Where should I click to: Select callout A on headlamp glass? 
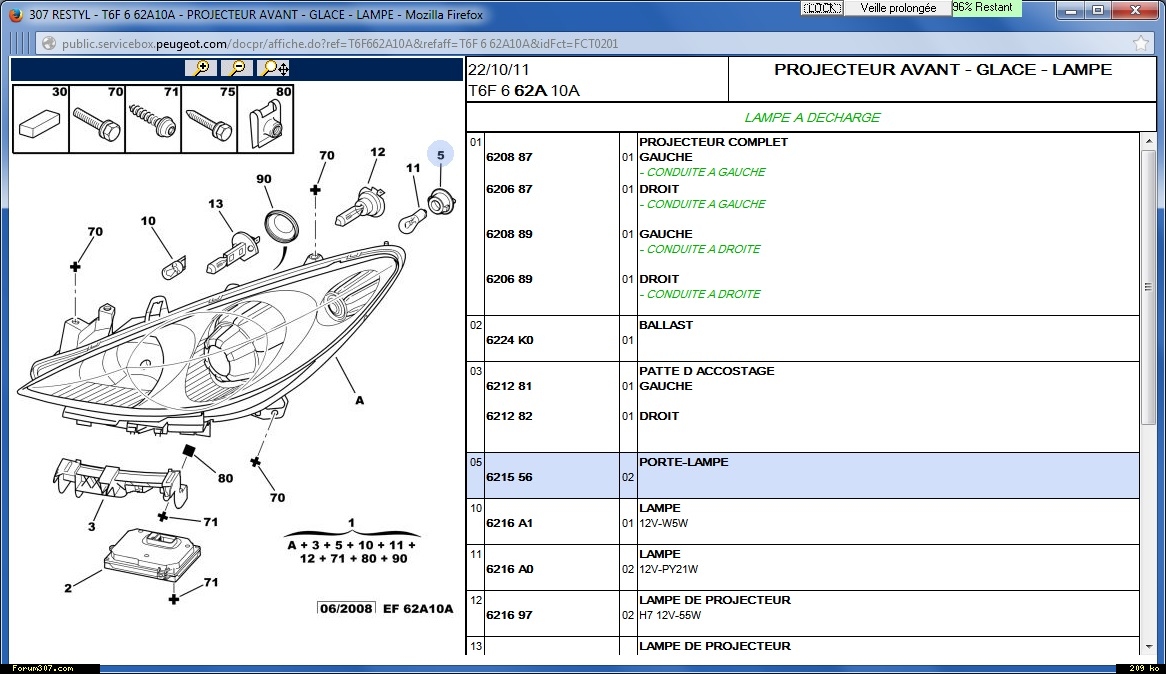pyautogui.click(x=360, y=400)
